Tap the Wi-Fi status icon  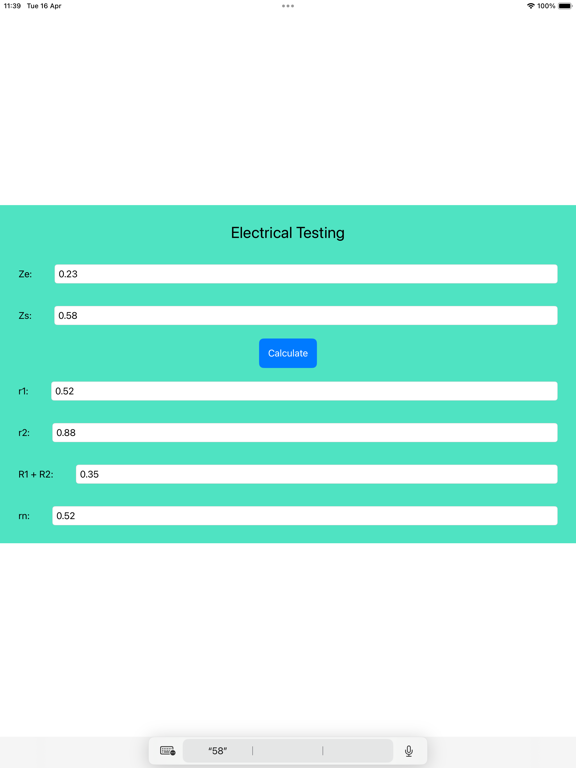coord(530,6)
